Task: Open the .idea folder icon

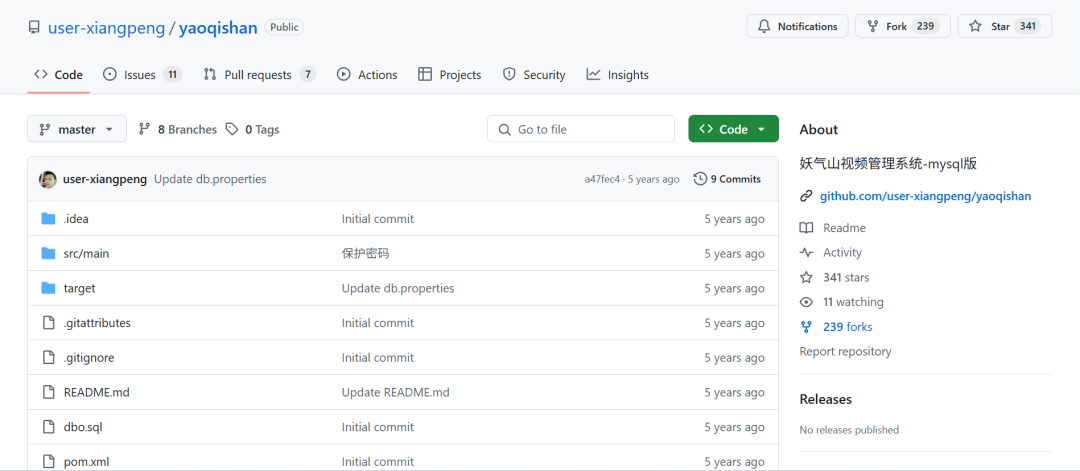Action: [x=48, y=219]
